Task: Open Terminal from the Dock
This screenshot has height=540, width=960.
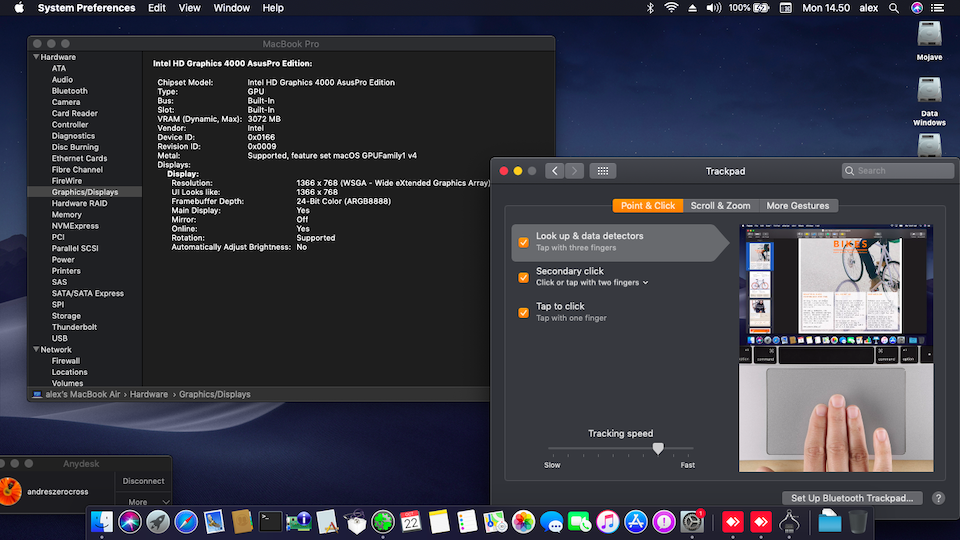Action: (270, 521)
